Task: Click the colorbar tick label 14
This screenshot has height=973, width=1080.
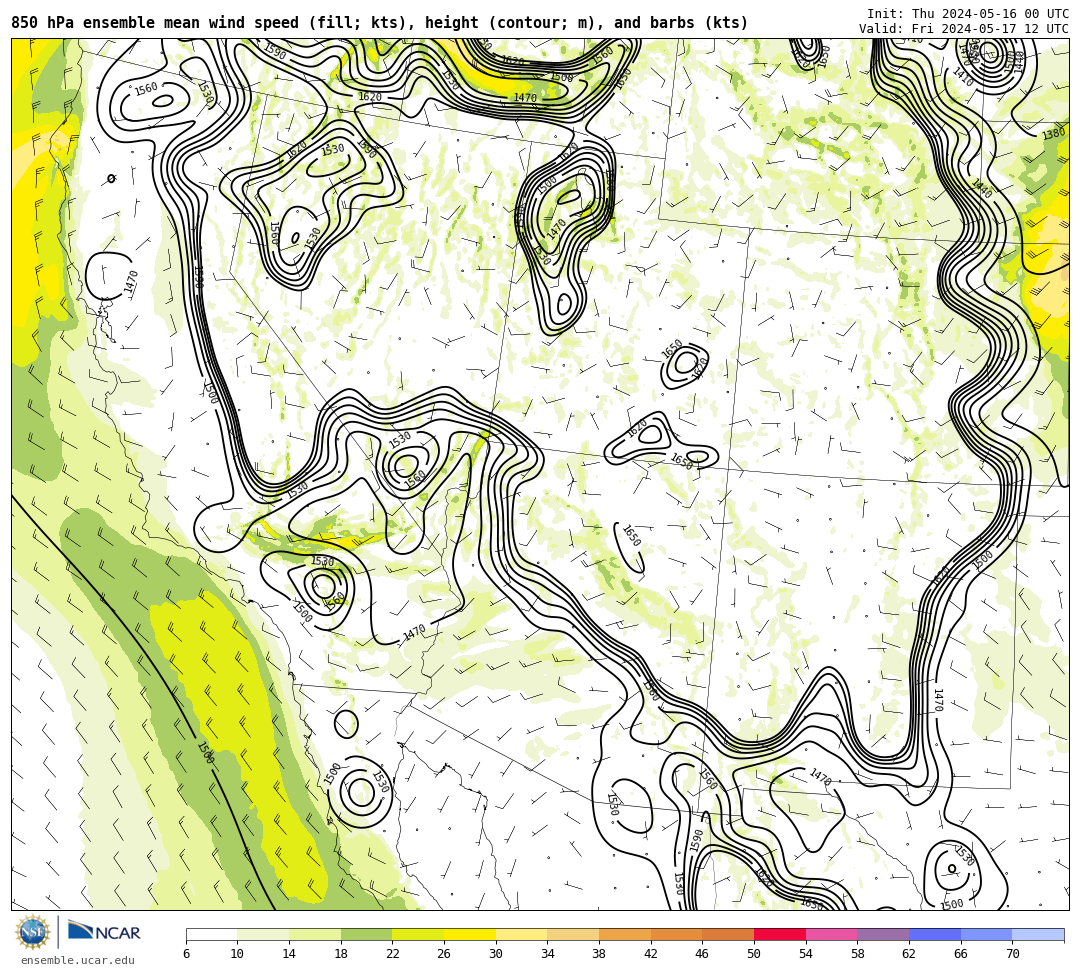Action: (x=289, y=954)
